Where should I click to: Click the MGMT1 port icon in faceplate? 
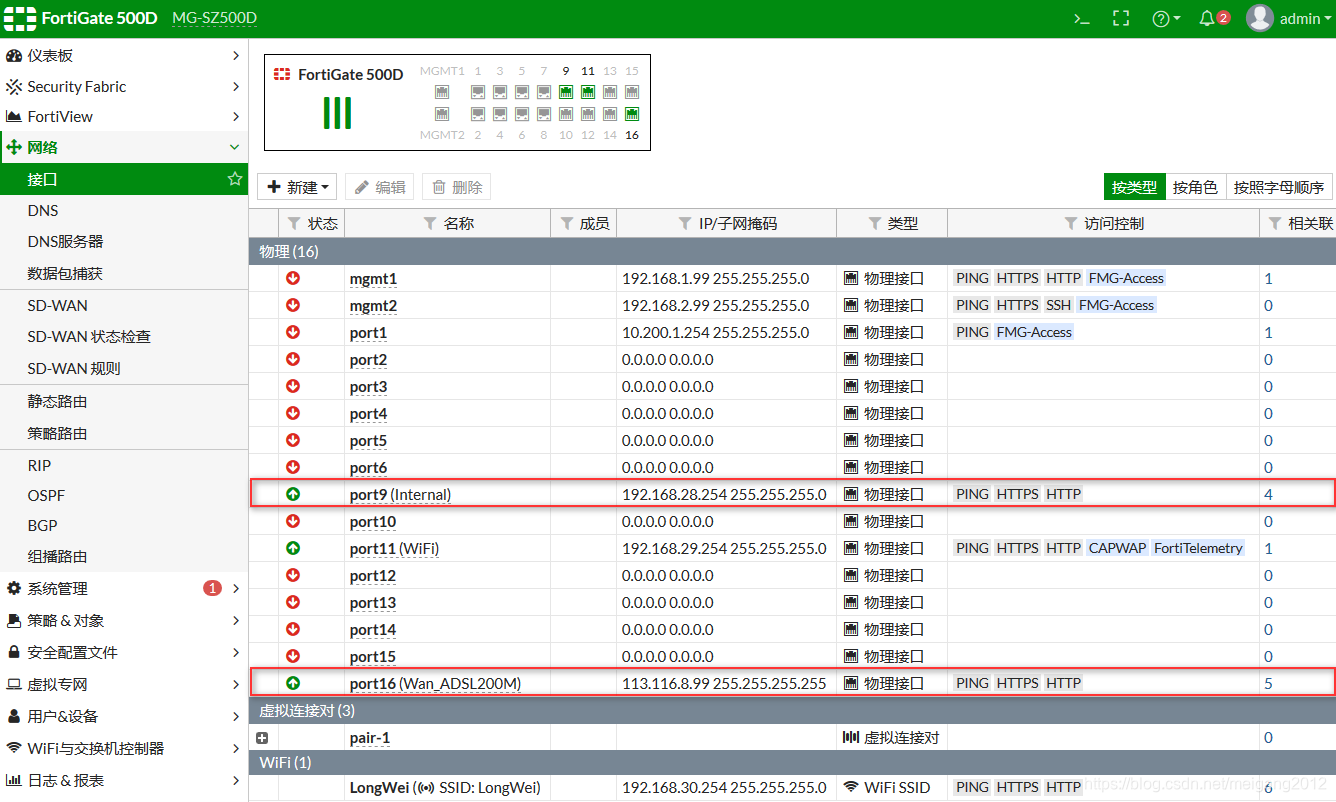[442, 92]
